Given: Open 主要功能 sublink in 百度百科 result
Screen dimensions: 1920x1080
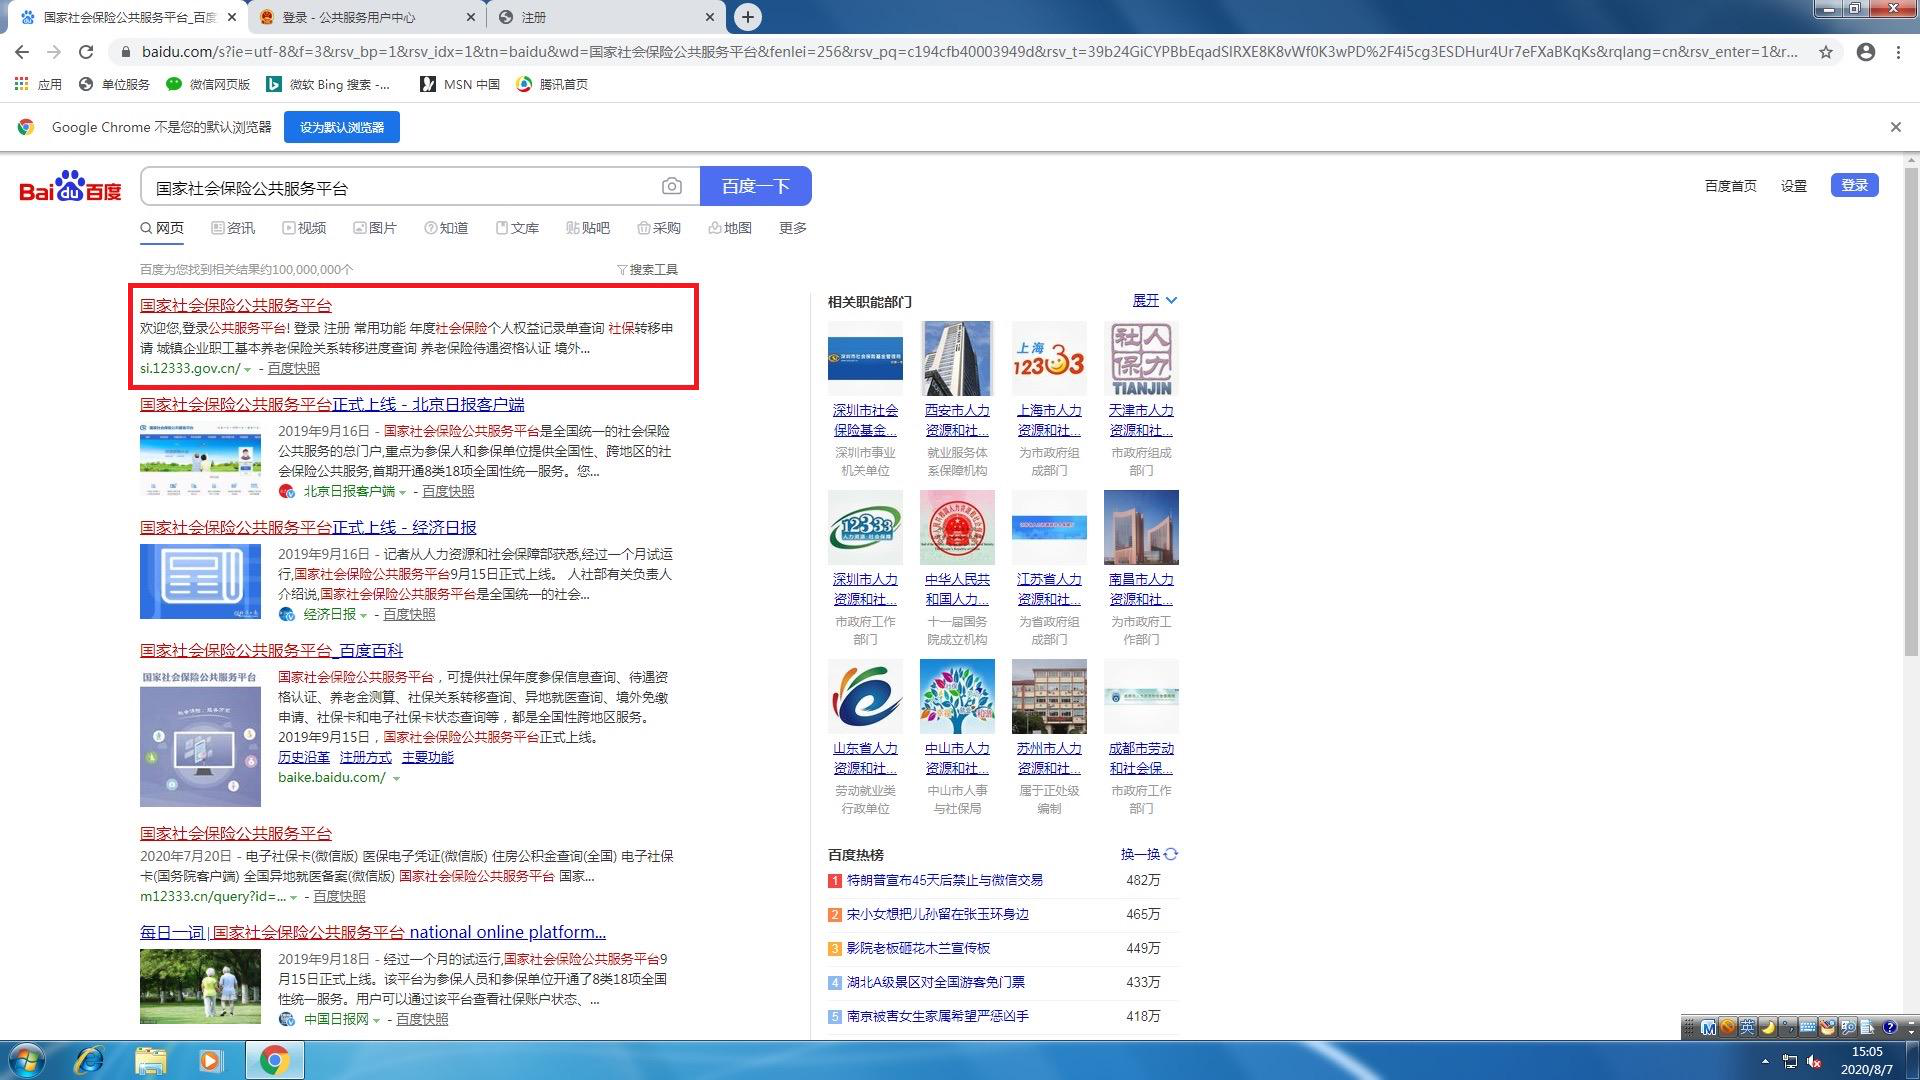Looking at the screenshot, I should coord(427,757).
